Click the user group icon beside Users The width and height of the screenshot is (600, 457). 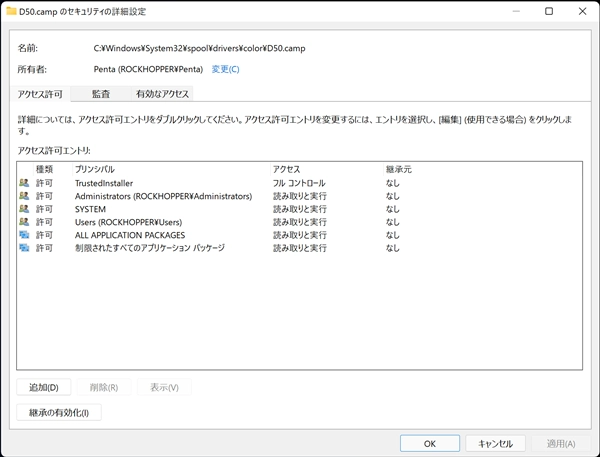pos(24,222)
